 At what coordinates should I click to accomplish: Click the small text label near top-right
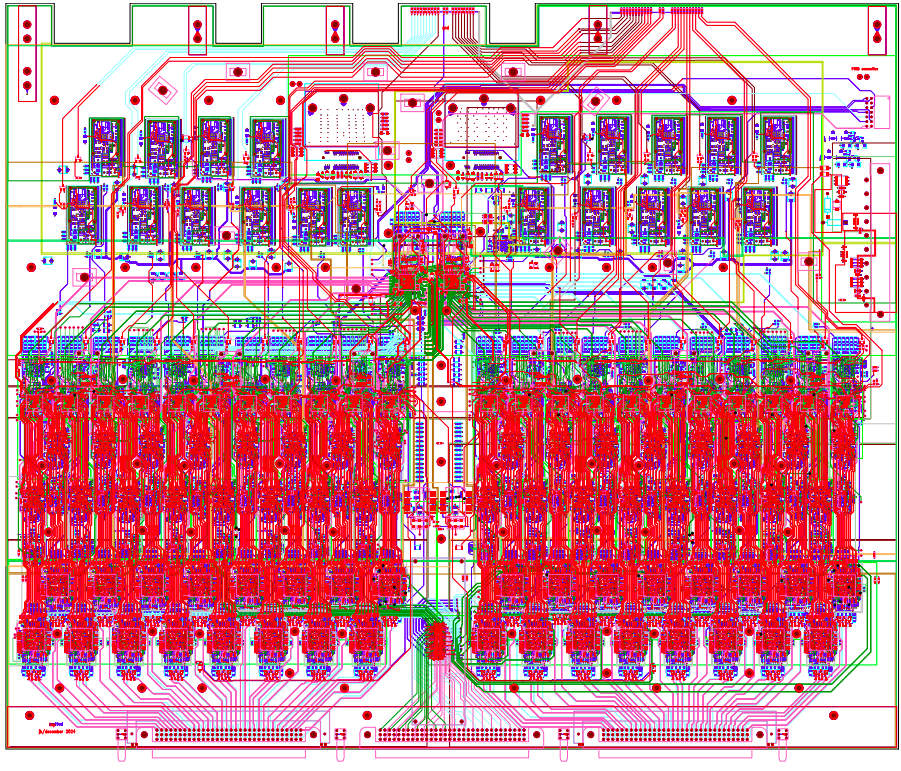pos(863,70)
